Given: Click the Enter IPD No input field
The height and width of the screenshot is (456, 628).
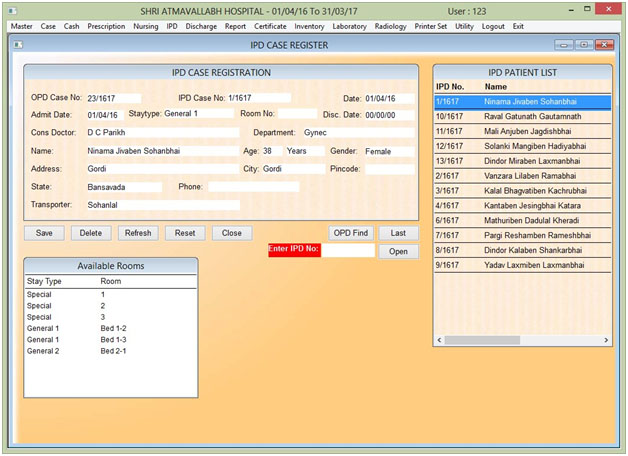Looking at the screenshot, I should pos(348,250).
